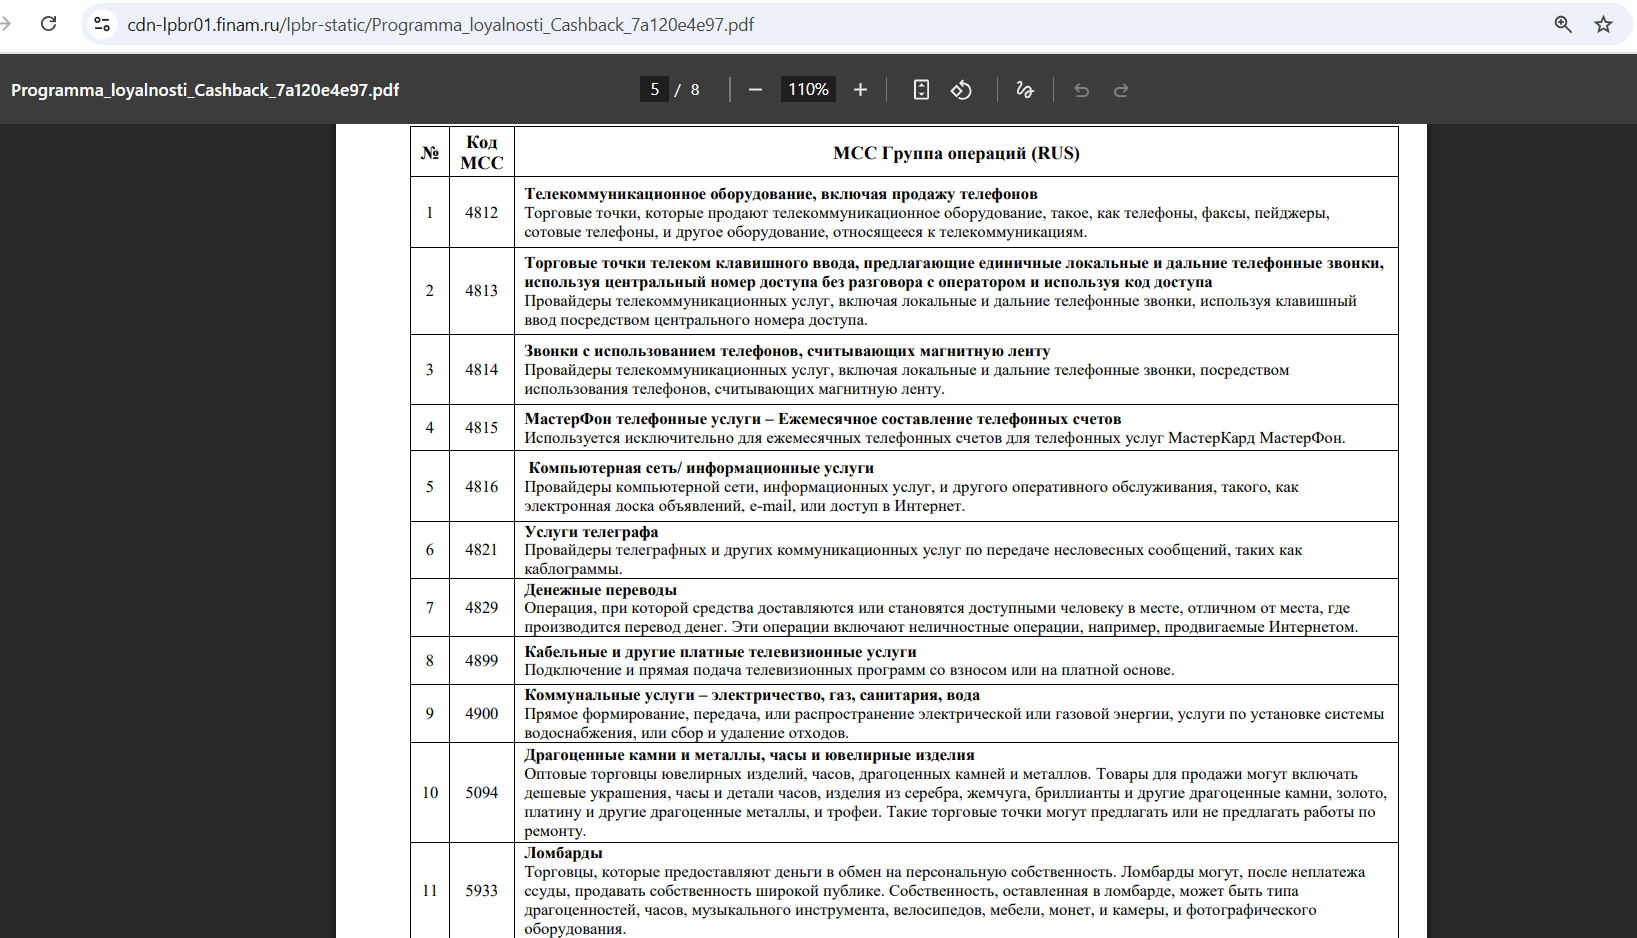Screen dimensions: 1637x938
Task: Click the URL in the address bar
Action: point(440,24)
